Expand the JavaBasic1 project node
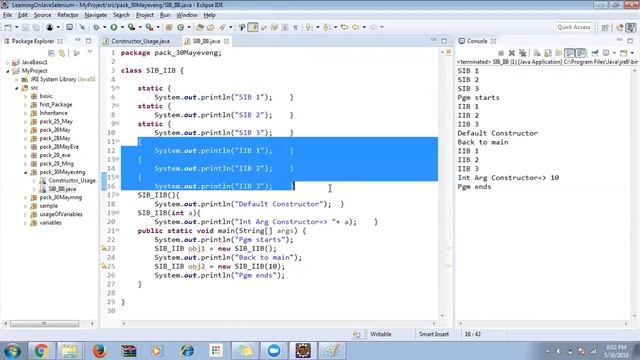640x360 pixels. pos(7,62)
